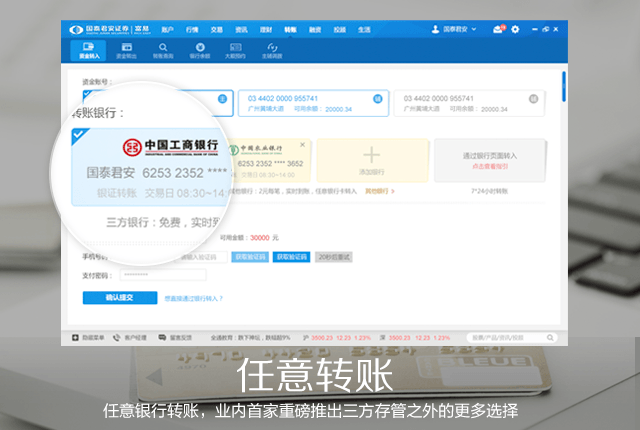
Task: Select the blue-bordered 03 4402 0000 955741 account
Action: (313, 103)
